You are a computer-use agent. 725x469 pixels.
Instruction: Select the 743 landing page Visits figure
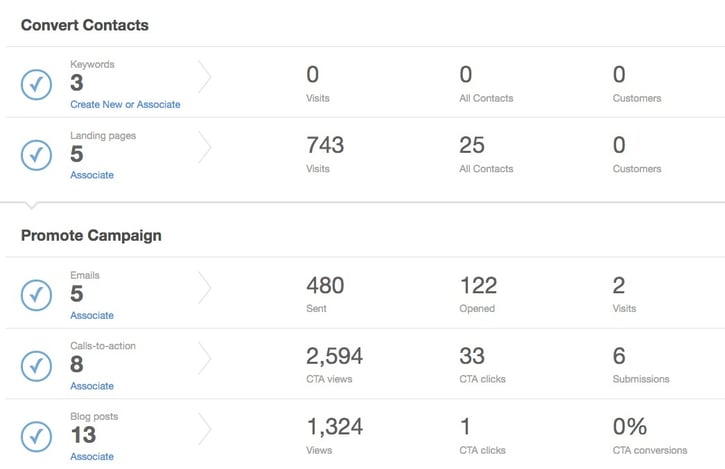[325, 145]
